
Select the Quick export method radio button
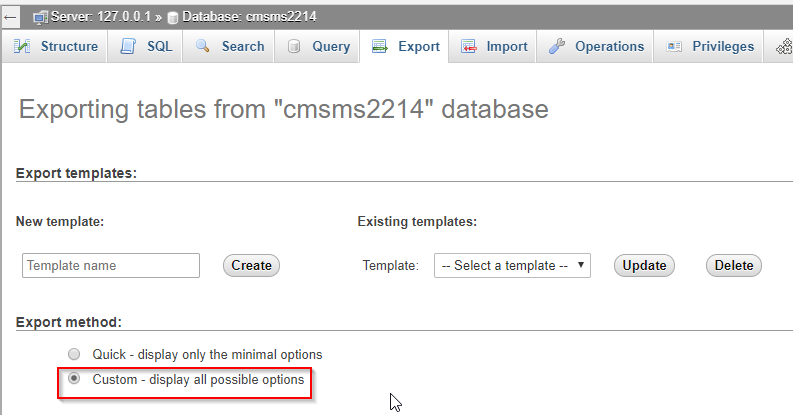[73, 354]
